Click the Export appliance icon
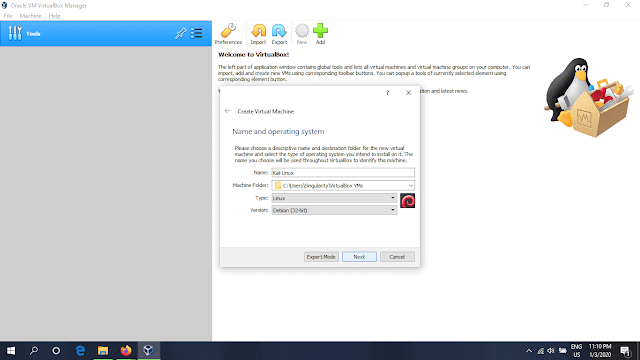Viewport: 640px width, 360px height. click(279, 34)
